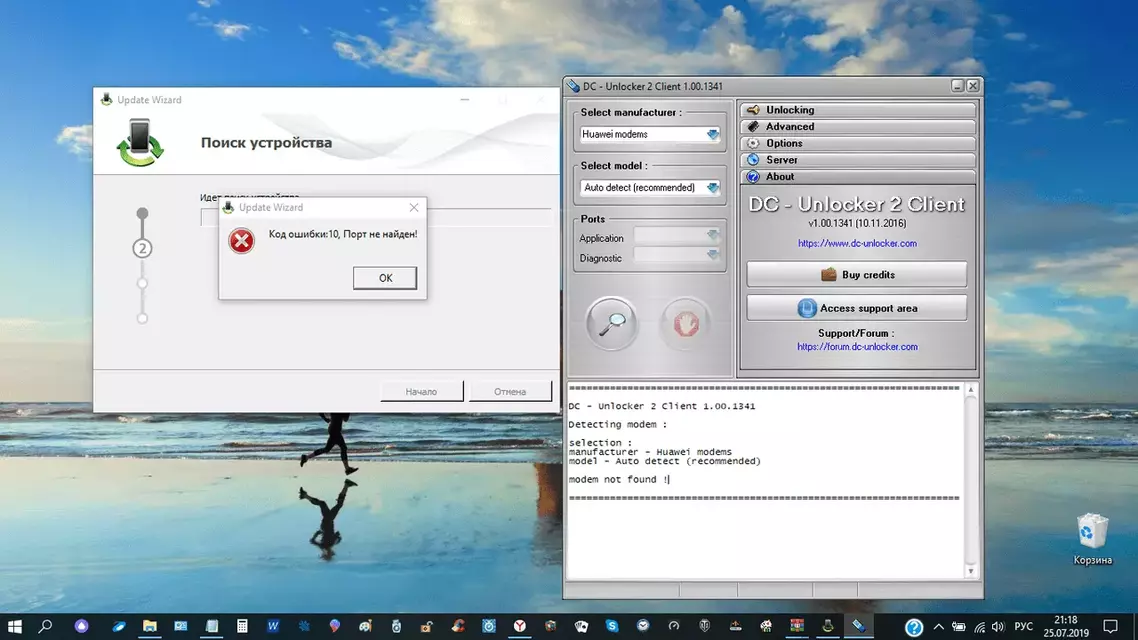The height and width of the screenshot is (640, 1138).
Task: Click the log output scrollbar down arrow
Action: pyautogui.click(x=970, y=571)
